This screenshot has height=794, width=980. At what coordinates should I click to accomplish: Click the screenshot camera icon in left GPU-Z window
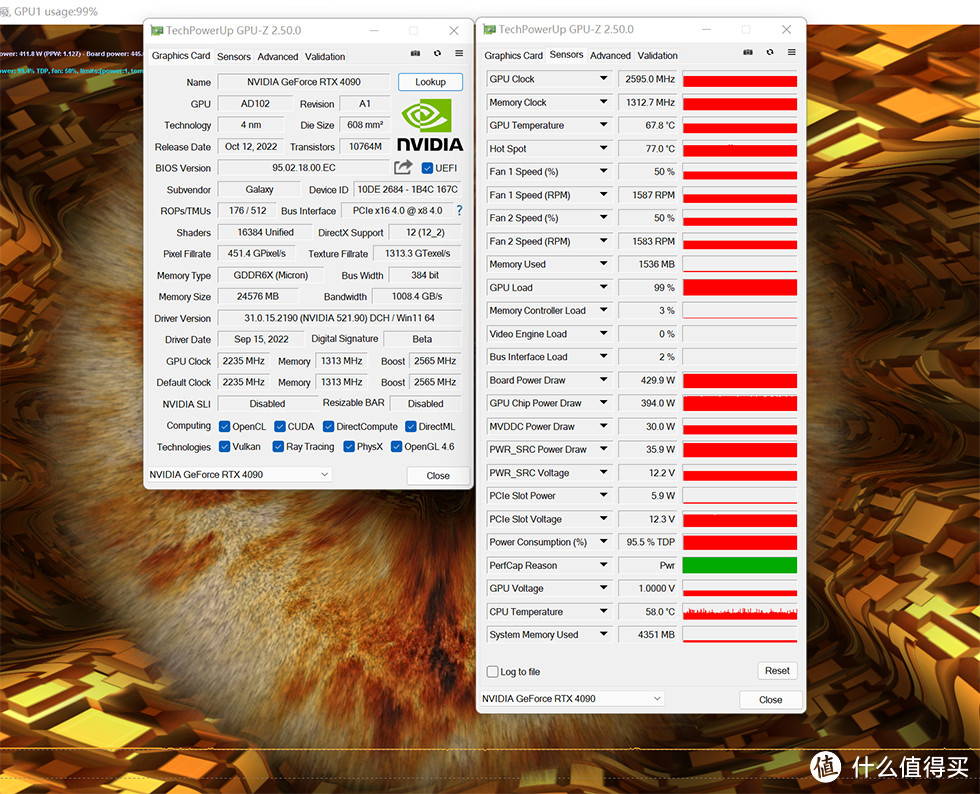pyautogui.click(x=415, y=54)
